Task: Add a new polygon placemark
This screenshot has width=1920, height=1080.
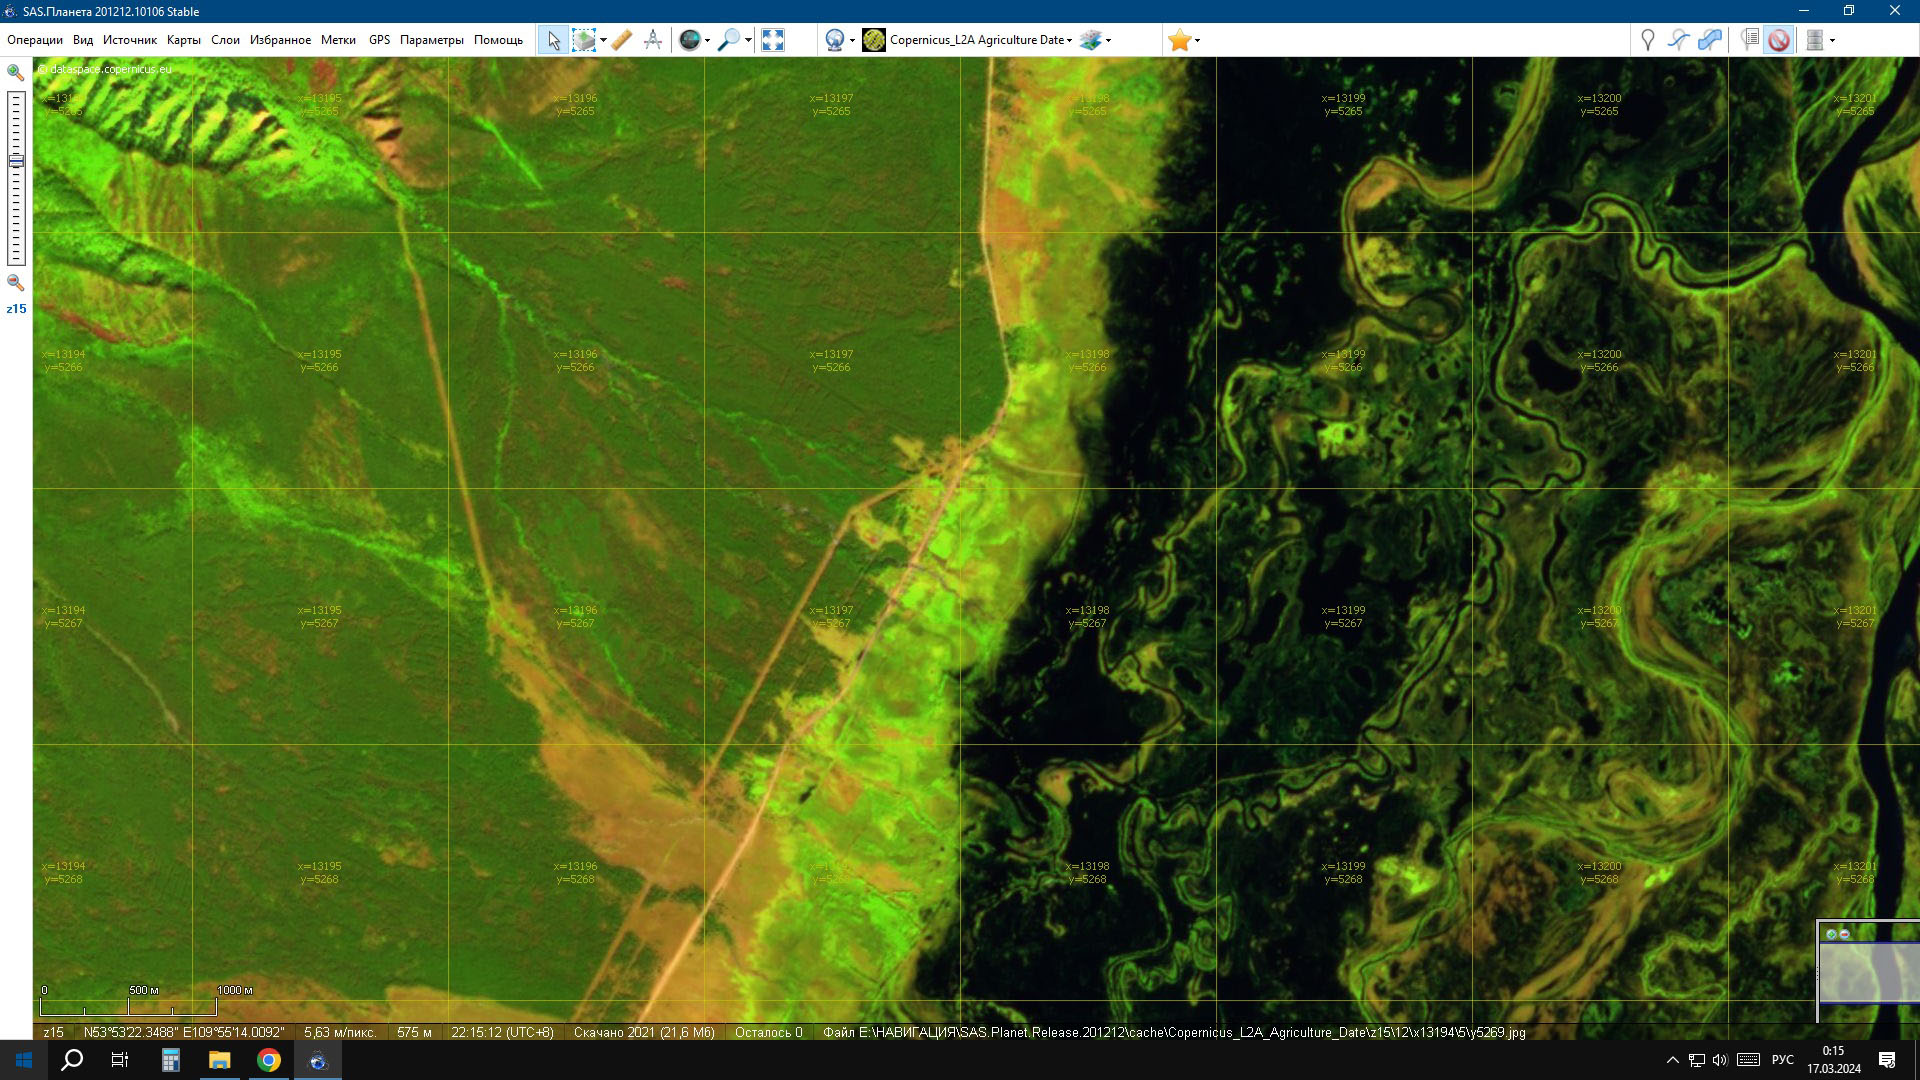Action: click(1710, 40)
